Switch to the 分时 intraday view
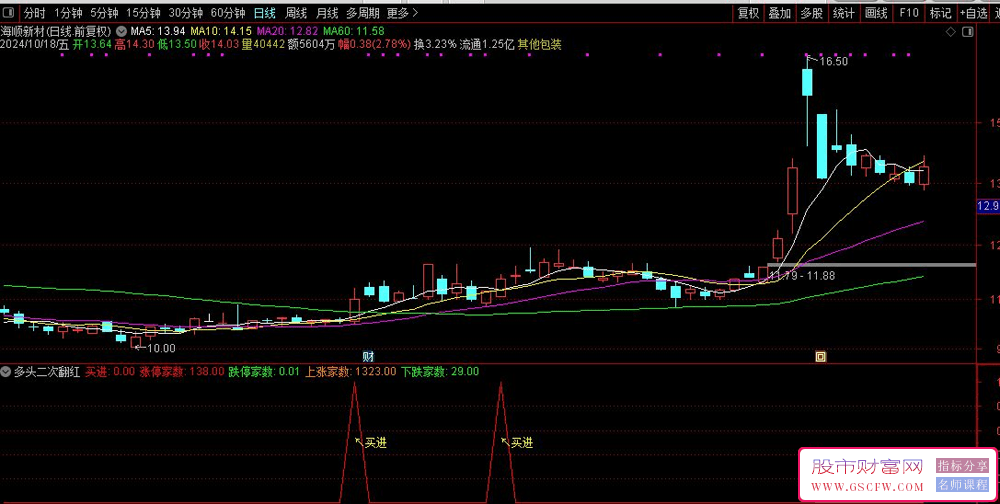The height and width of the screenshot is (504, 1000). [34, 13]
